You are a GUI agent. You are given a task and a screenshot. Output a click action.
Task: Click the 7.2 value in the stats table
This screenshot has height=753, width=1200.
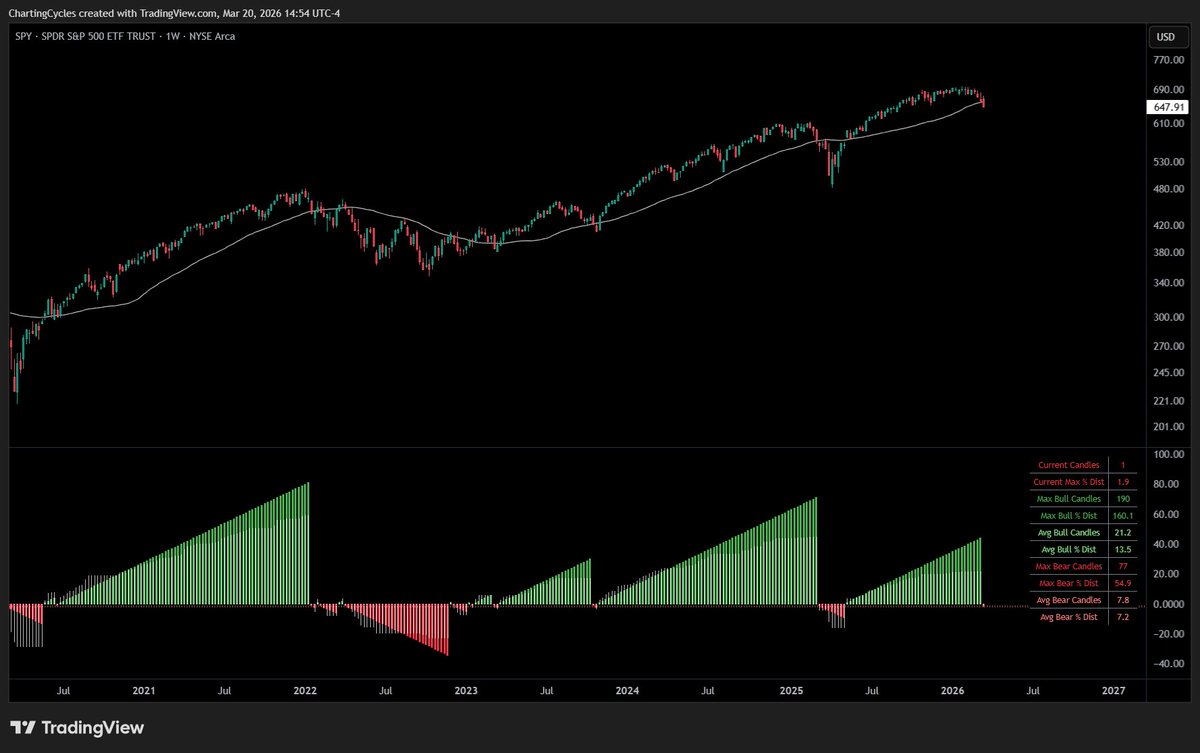pos(1123,617)
